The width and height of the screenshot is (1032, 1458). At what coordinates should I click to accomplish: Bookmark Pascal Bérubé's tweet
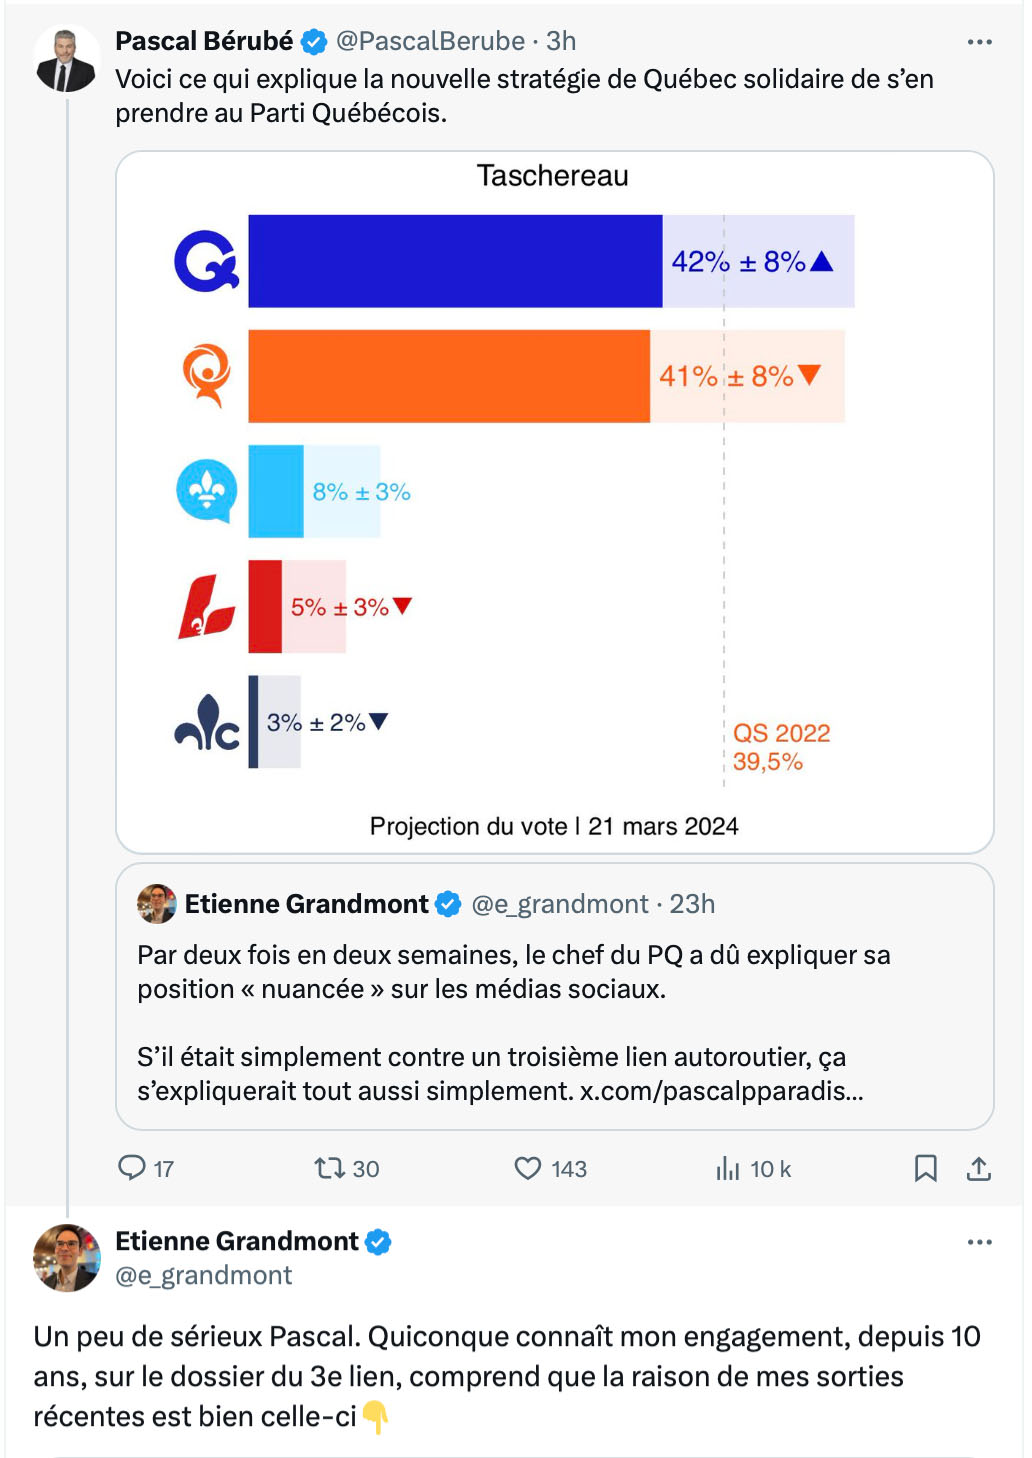pos(926,1168)
